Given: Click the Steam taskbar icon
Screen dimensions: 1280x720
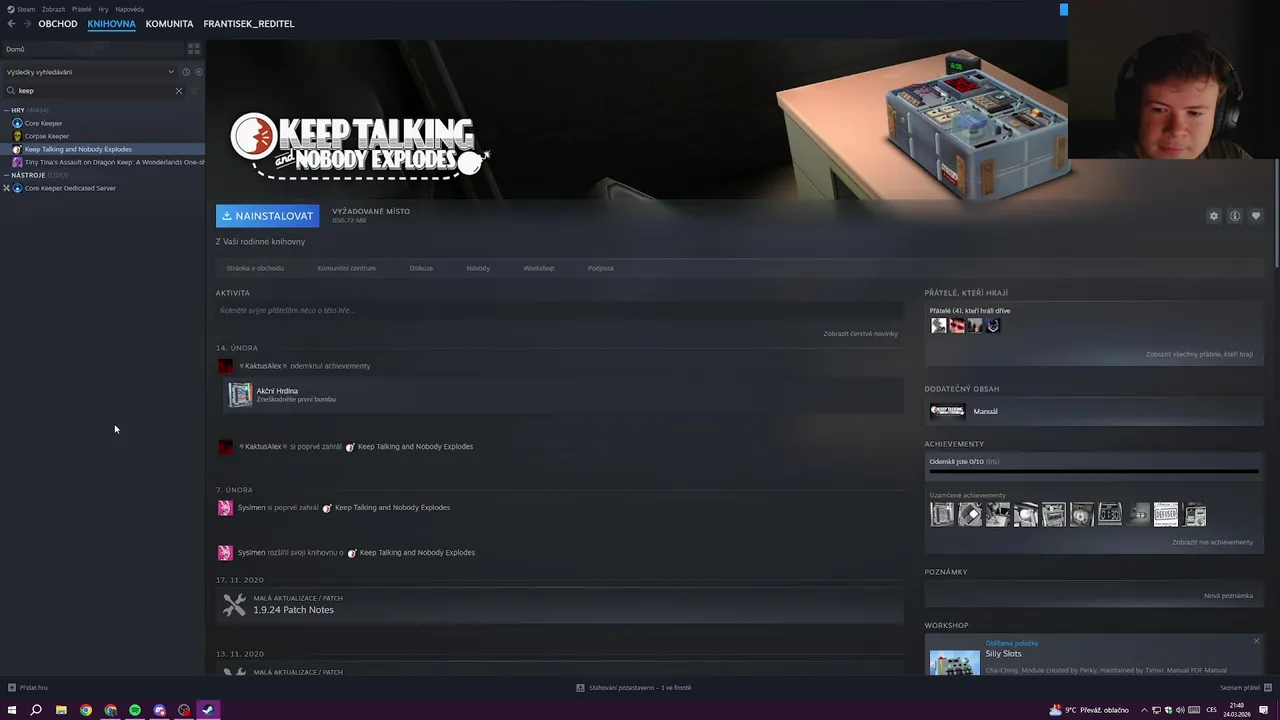Looking at the screenshot, I should point(208,710).
